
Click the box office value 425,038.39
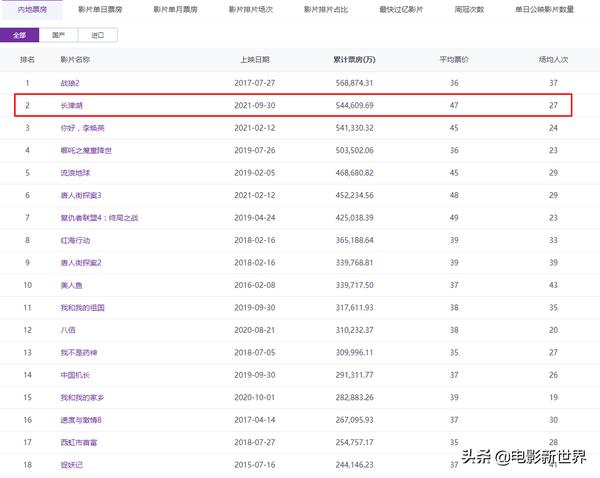pyautogui.click(x=354, y=218)
